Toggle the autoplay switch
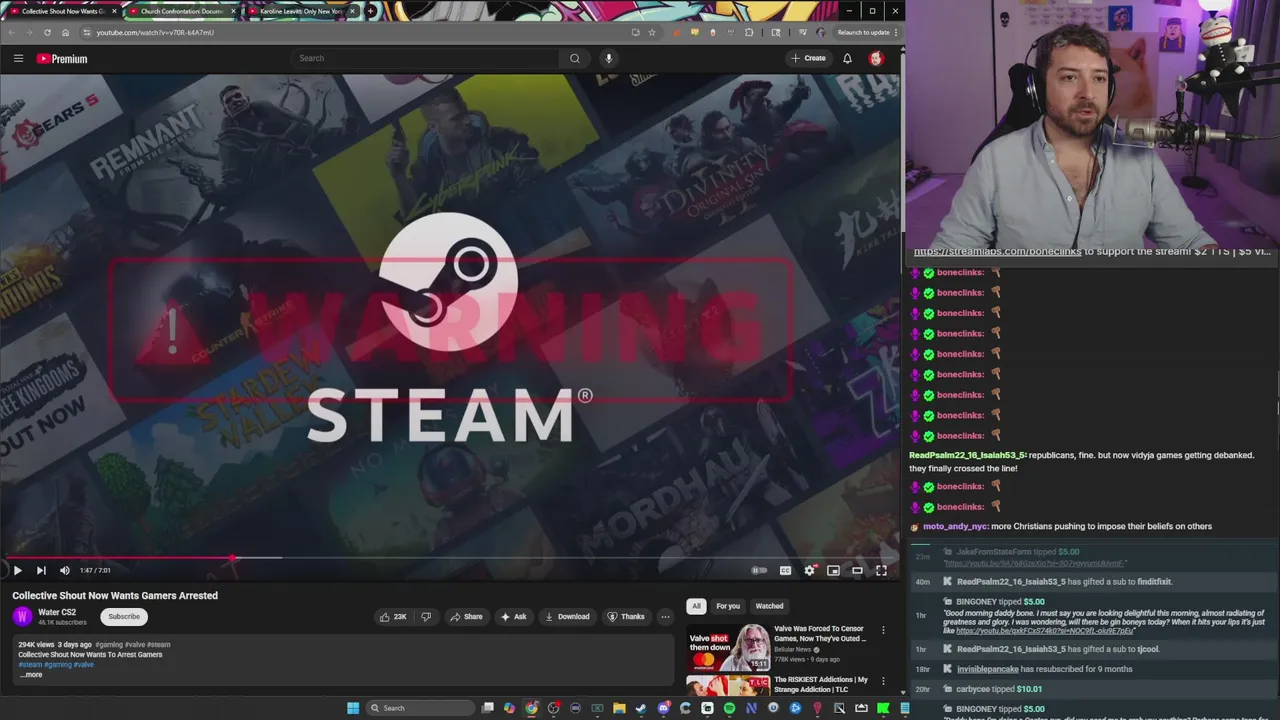 pyautogui.click(x=760, y=570)
